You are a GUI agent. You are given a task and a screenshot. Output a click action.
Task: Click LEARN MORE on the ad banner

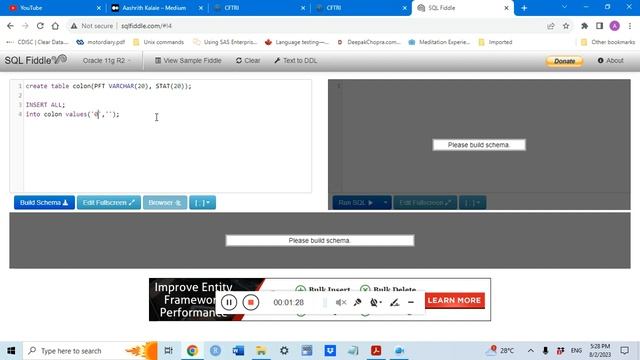point(454,300)
